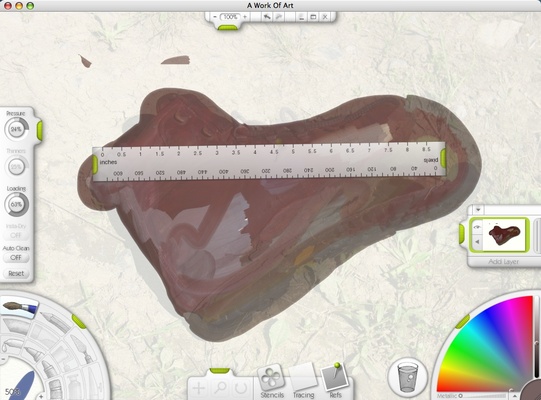Click the canvas zoom magnifier button
The height and width of the screenshot is (400, 541).
tap(220, 388)
